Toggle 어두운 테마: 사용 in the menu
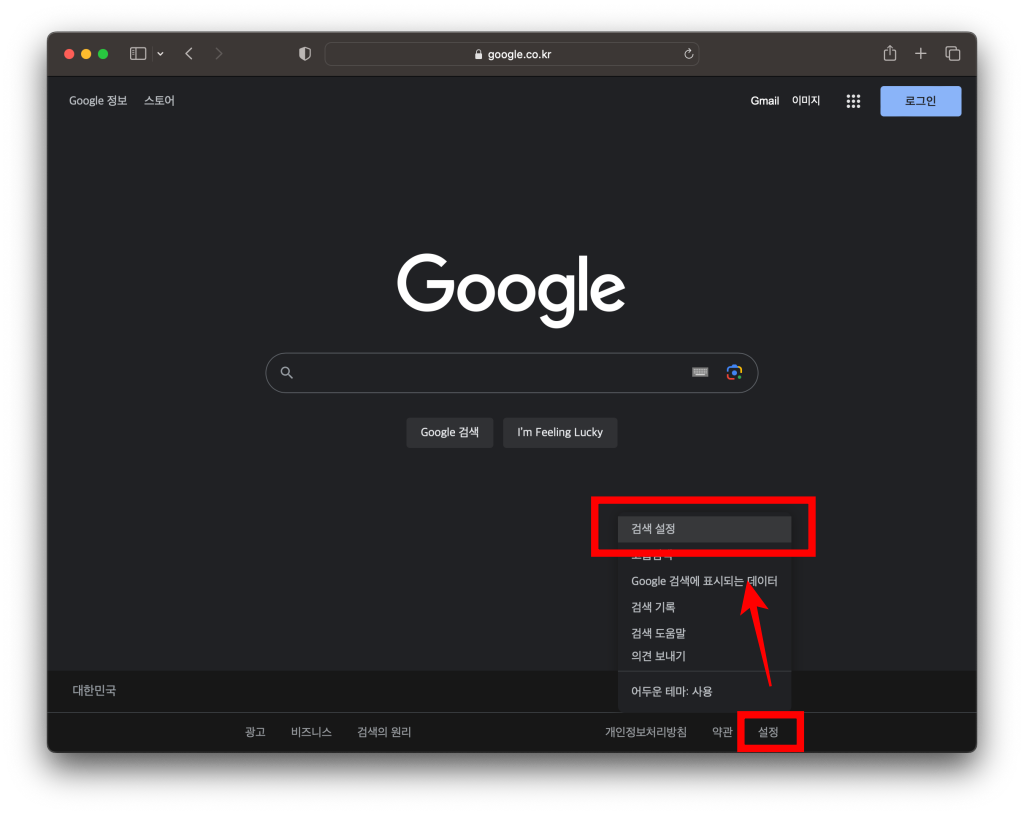1024x815 pixels. point(704,692)
